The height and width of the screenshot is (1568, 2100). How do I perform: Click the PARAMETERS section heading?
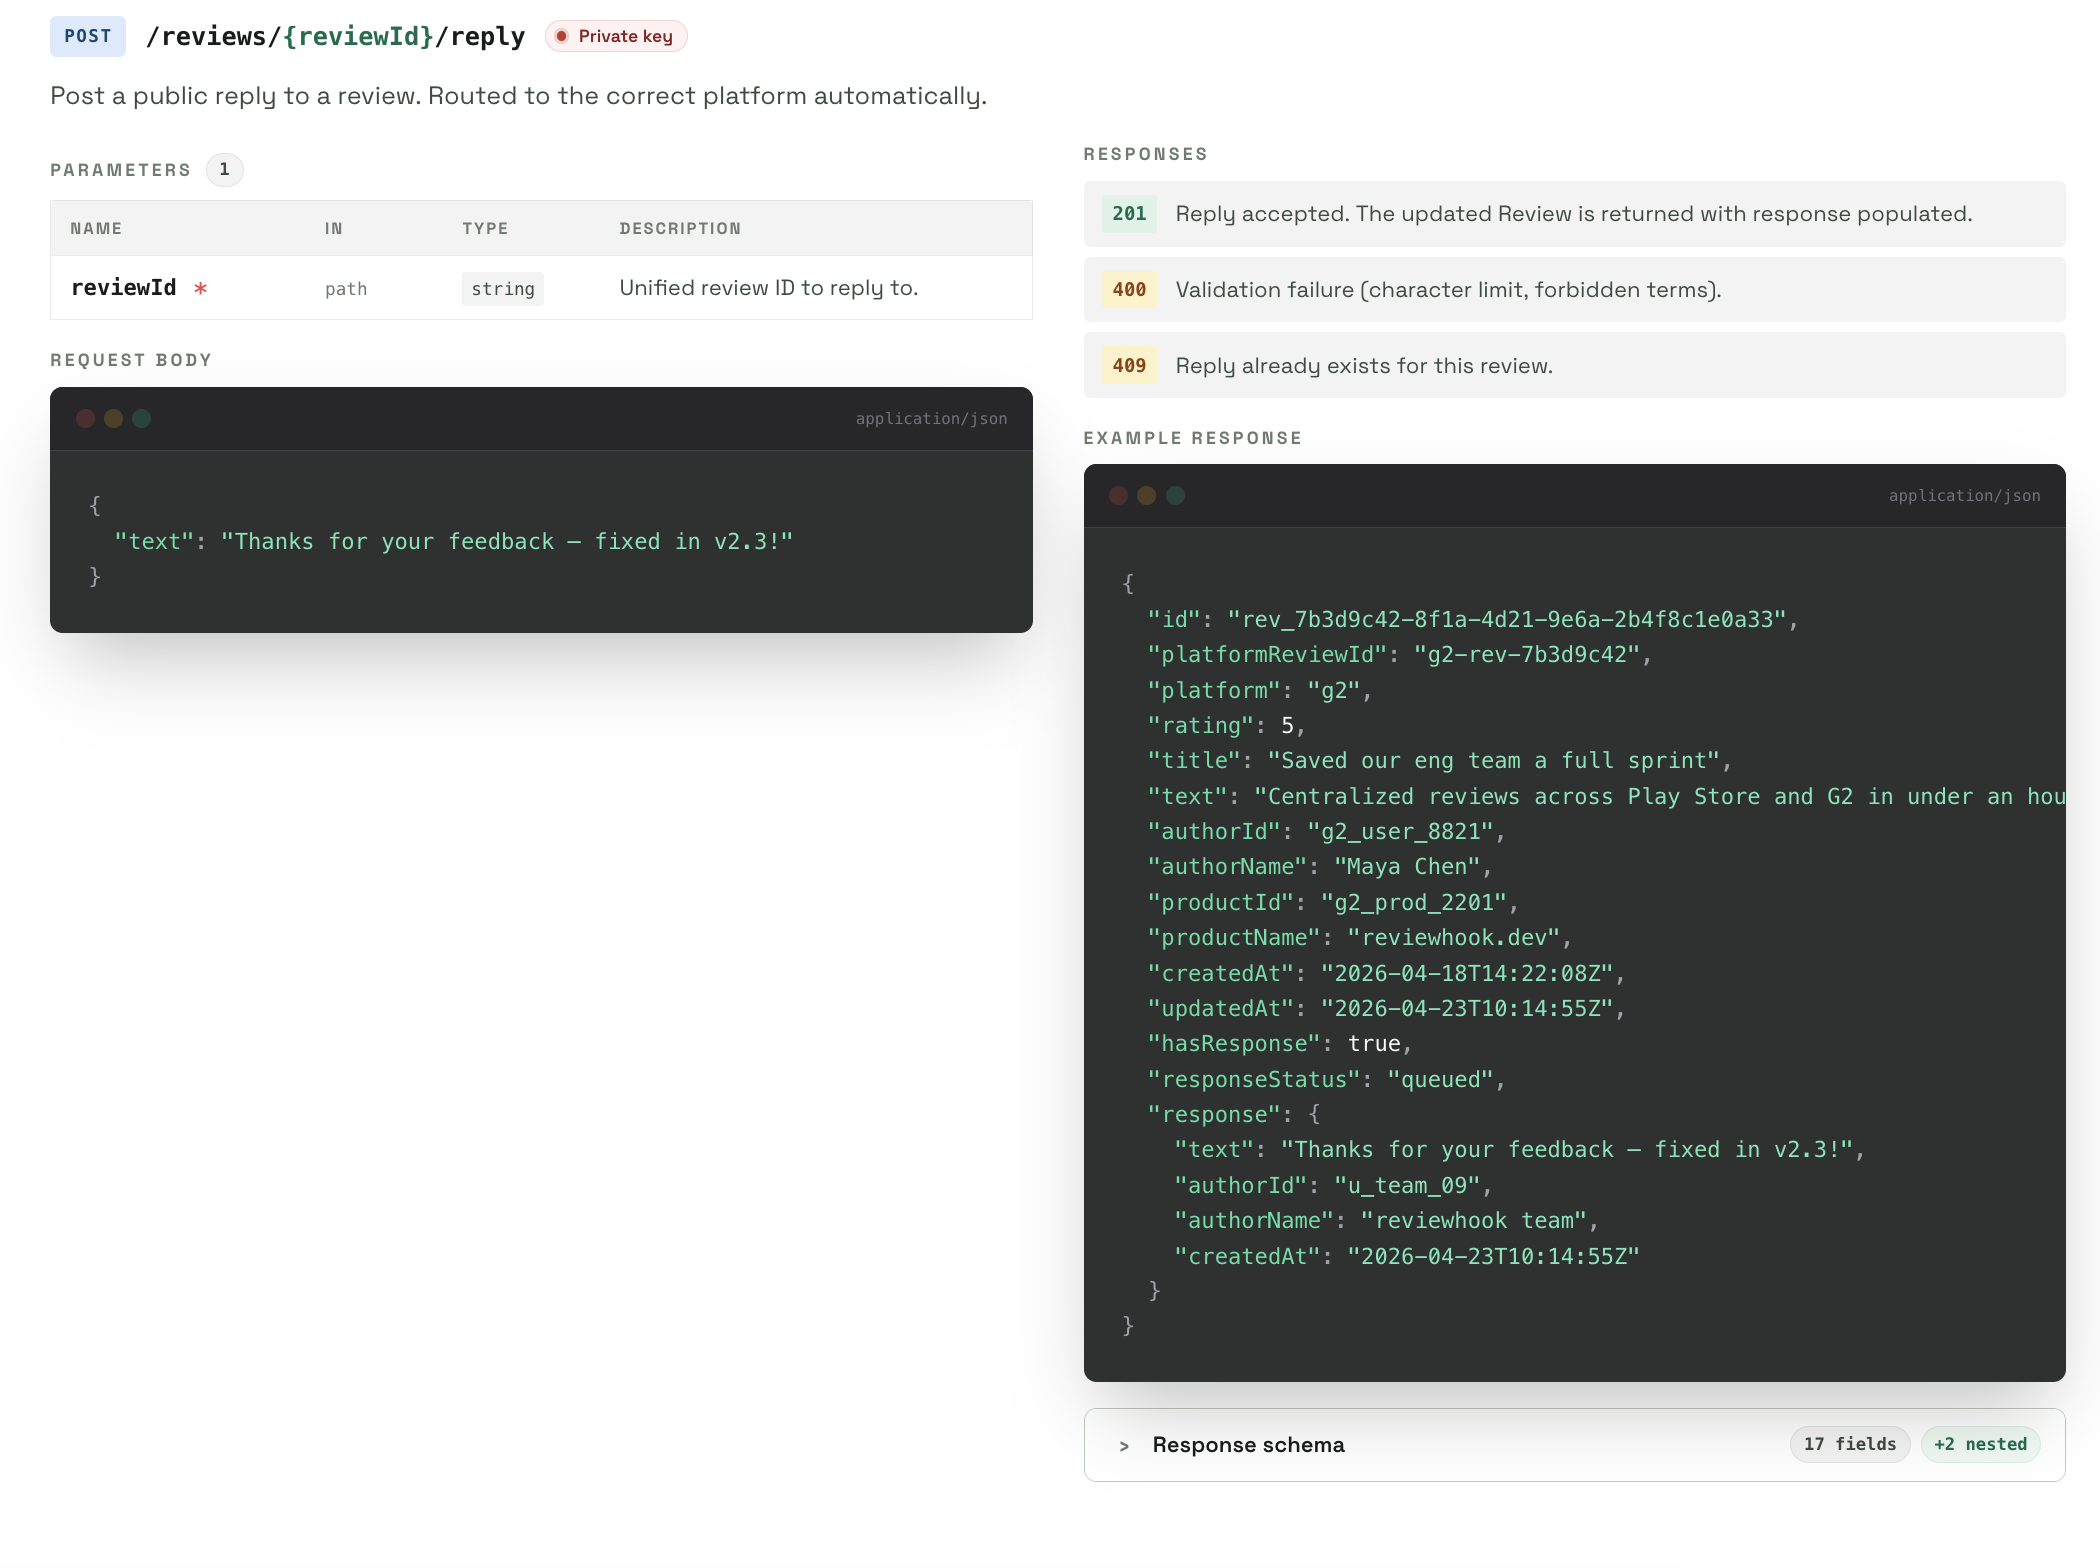(120, 170)
